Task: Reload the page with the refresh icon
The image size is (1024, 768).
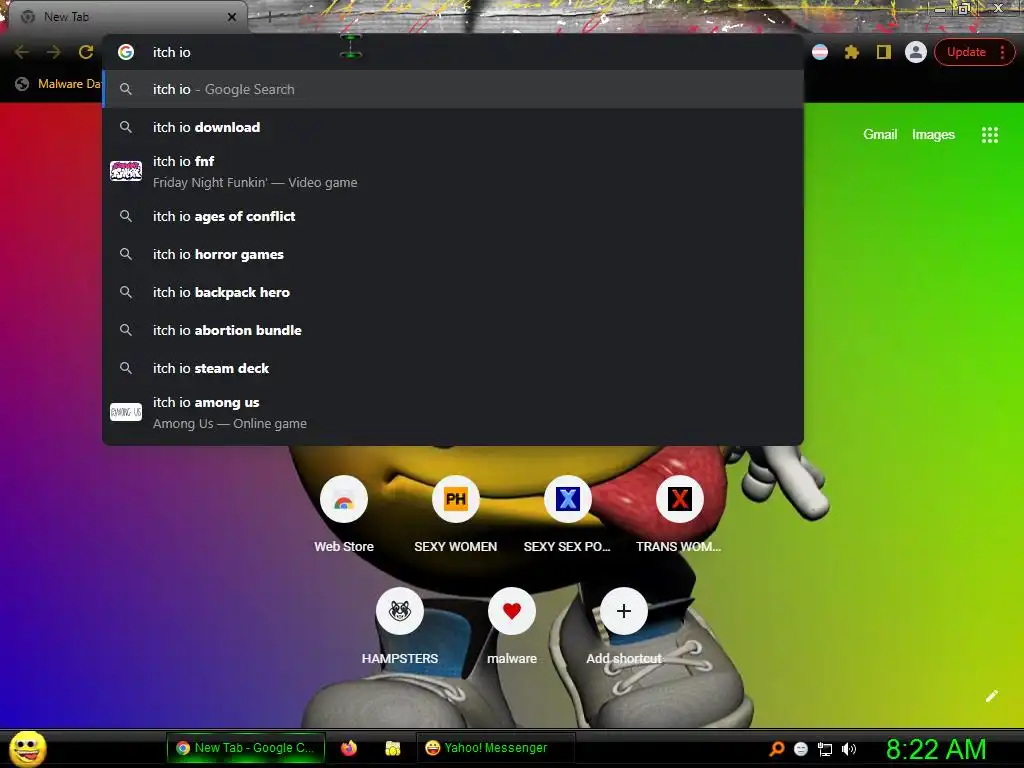Action: (86, 52)
